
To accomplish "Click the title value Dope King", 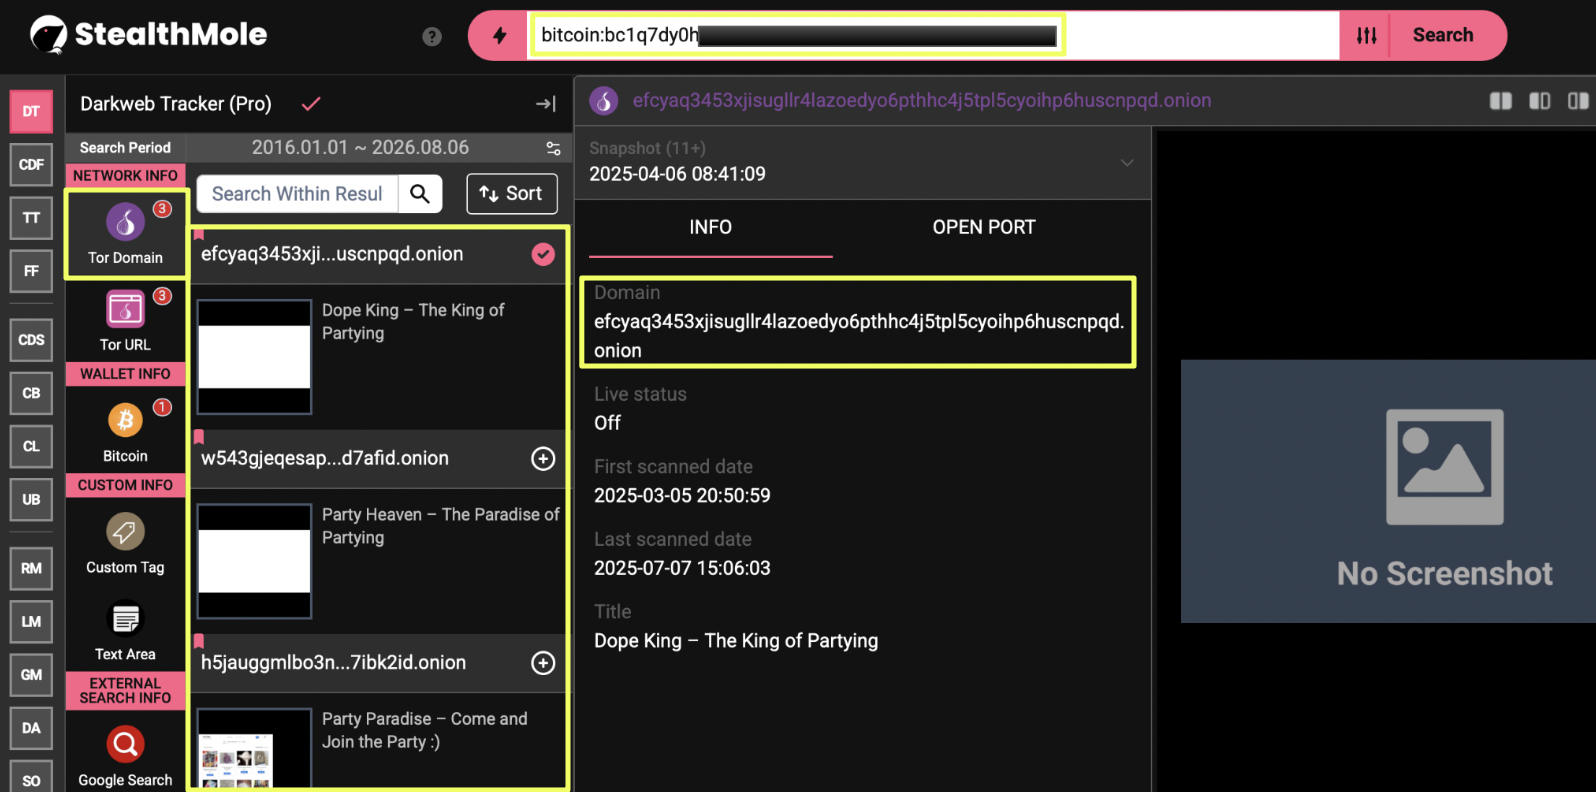I will 736,641.
